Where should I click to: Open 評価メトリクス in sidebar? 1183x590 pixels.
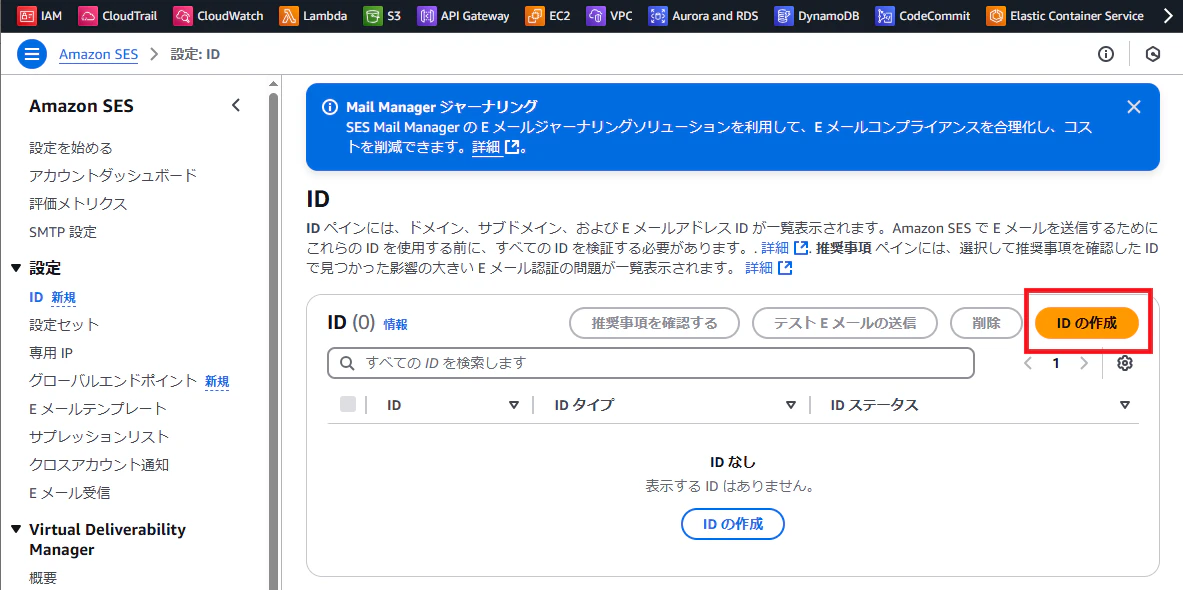(x=78, y=204)
